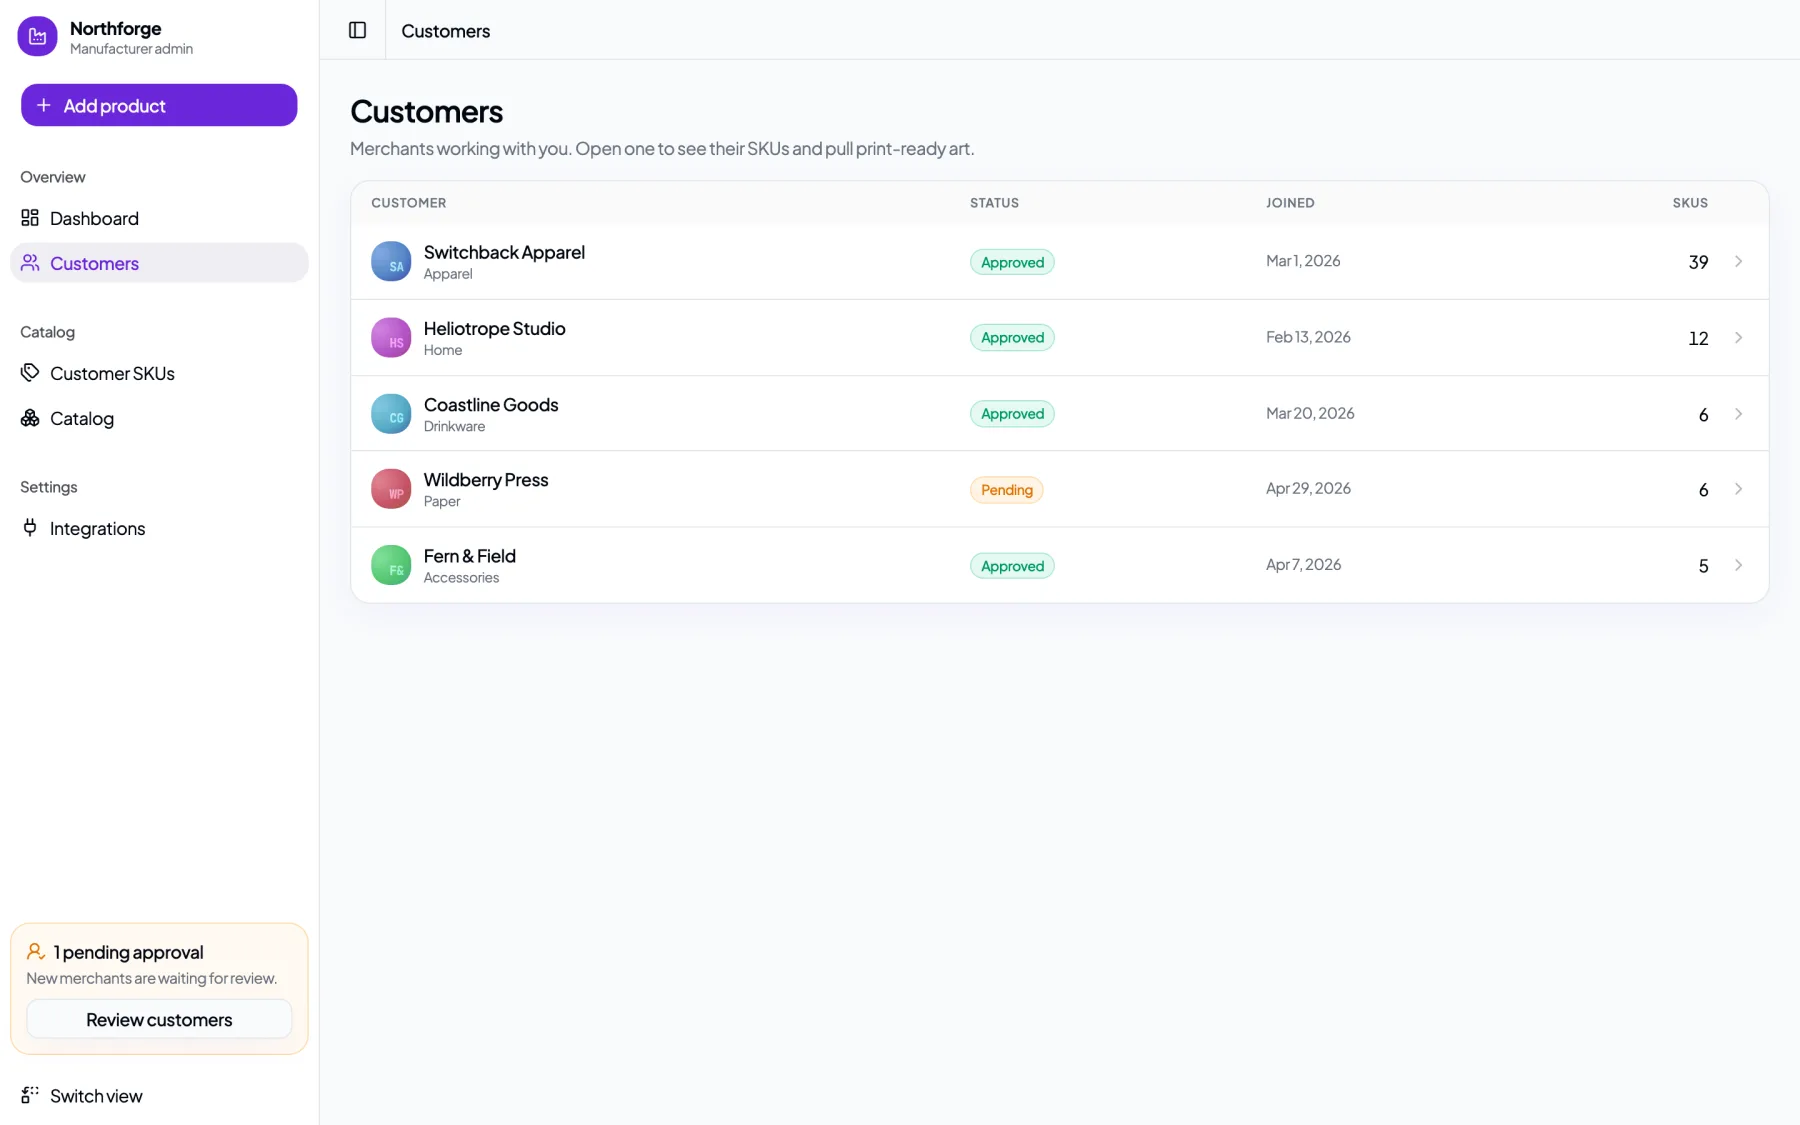Select Customers in the sidebar
The height and width of the screenshot is (1125, 1800).
pyautogui.click(x=159, y=263)
